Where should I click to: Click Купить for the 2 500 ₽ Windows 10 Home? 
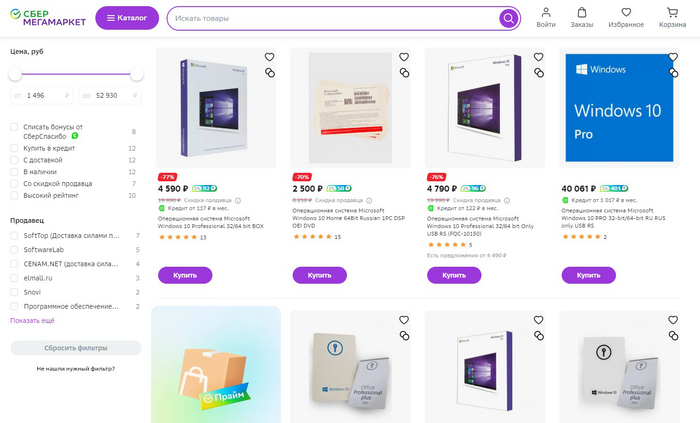point(320,275)
